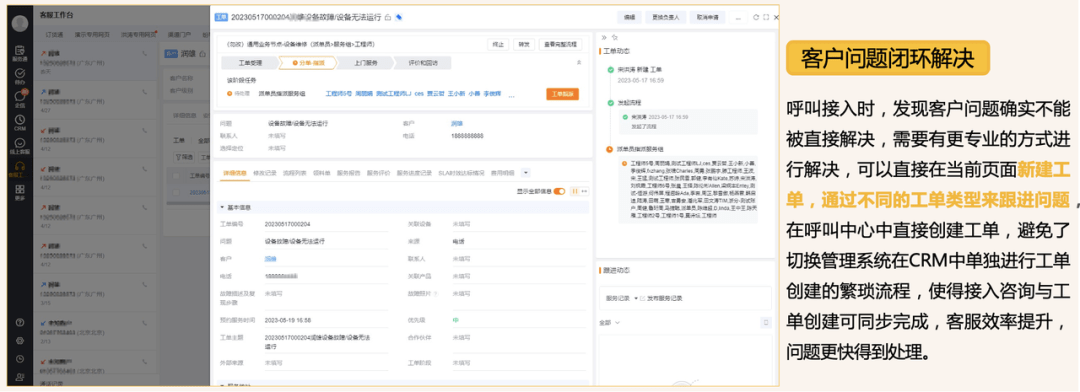1080x392 pixels.
Task: Open the SLA时效达标情况 tab
Action: pos(461,173)
